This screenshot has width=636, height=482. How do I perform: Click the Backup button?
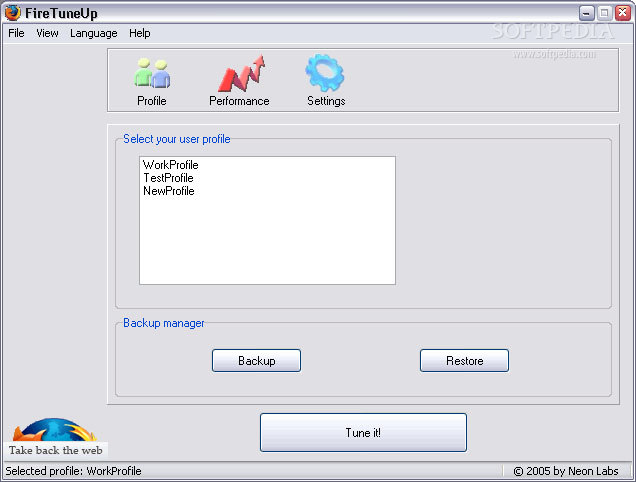coord(256,360)
